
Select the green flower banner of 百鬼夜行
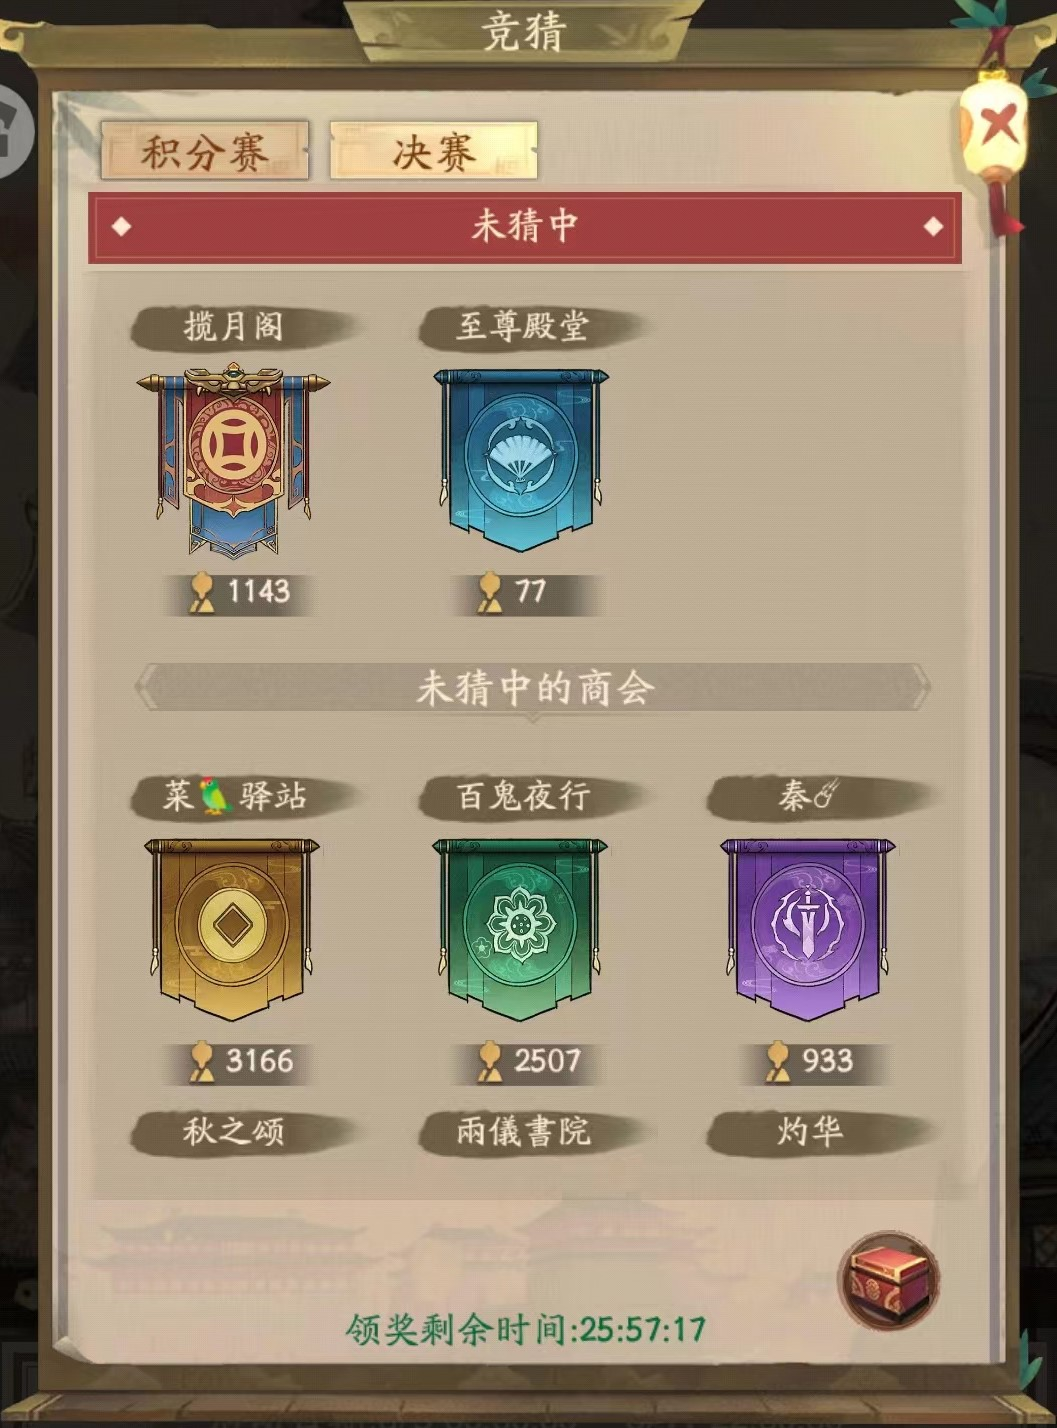[x=520, y=929]
